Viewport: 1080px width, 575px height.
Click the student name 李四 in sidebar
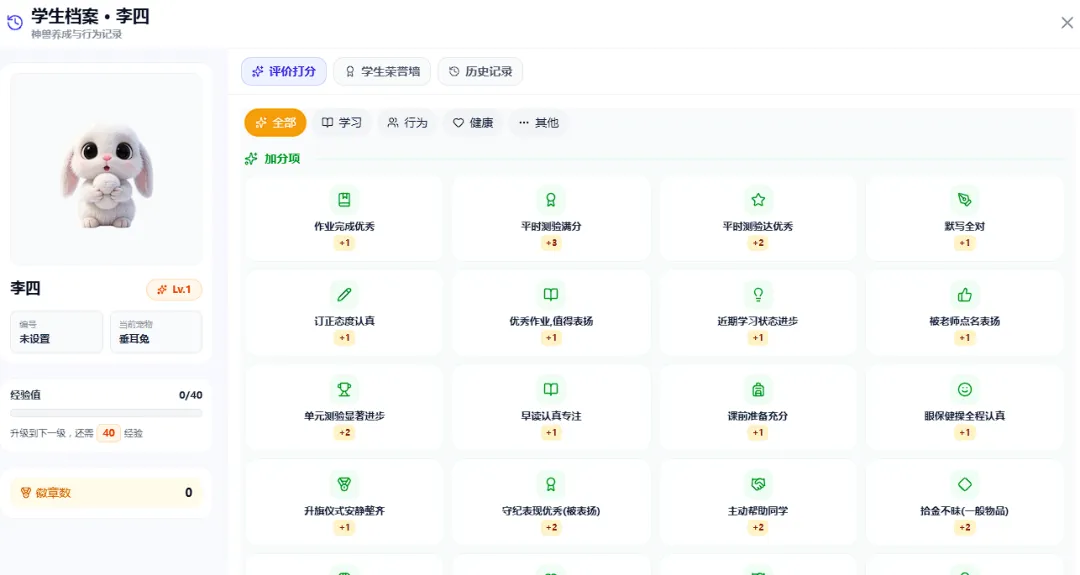point(25,289)
